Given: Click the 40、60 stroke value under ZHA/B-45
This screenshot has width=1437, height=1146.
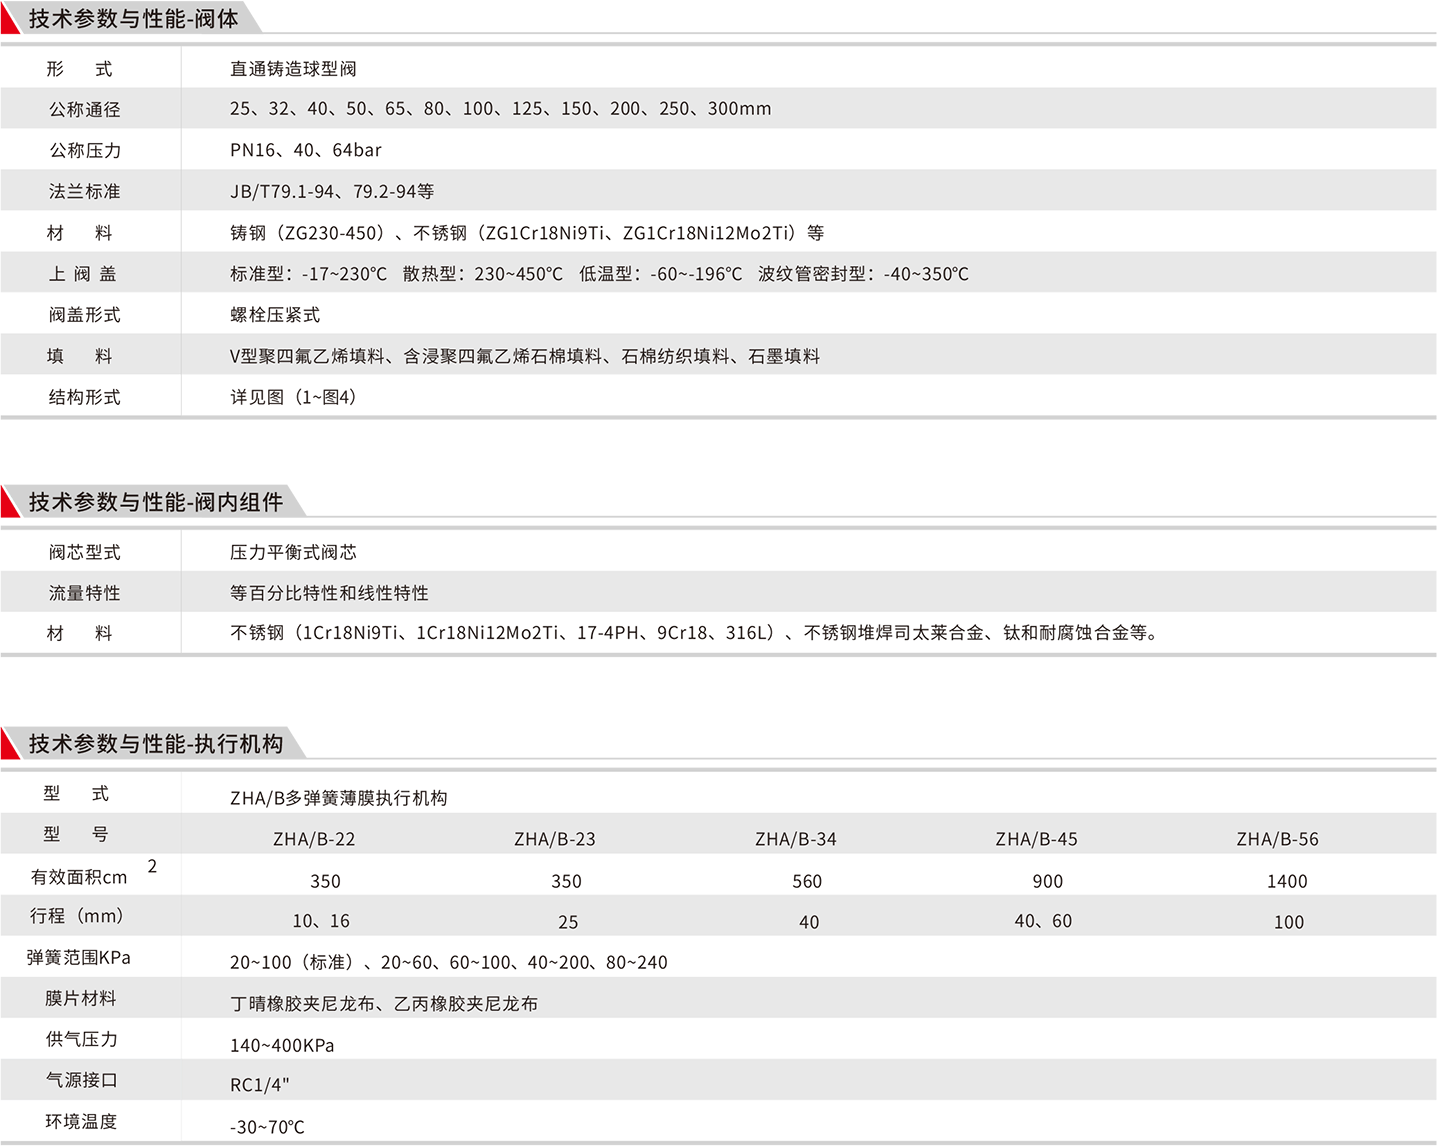Looking at the screenshot, I should [x=1043, y=921].
